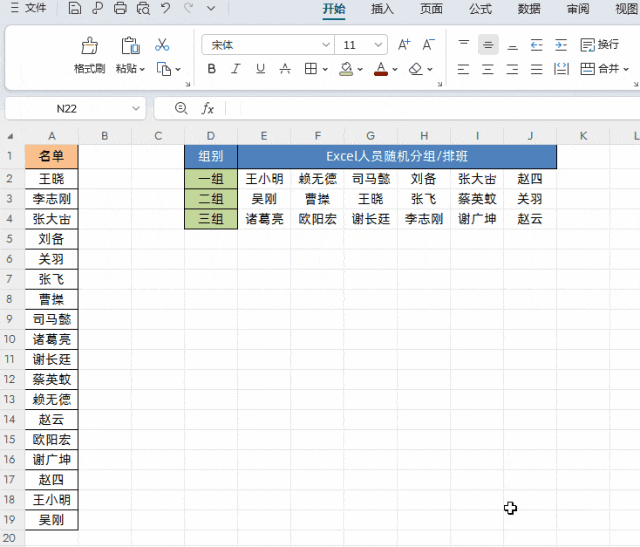Expand the Clear eraser dropdown
Viewport: 640px width, 547px height.
point(430,69)
